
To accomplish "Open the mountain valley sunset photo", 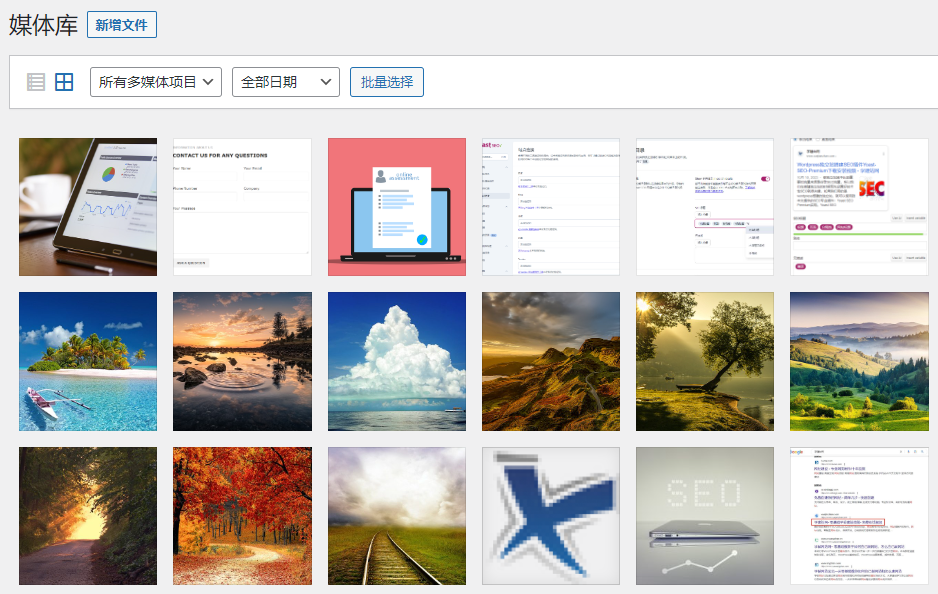I will 551,361.
